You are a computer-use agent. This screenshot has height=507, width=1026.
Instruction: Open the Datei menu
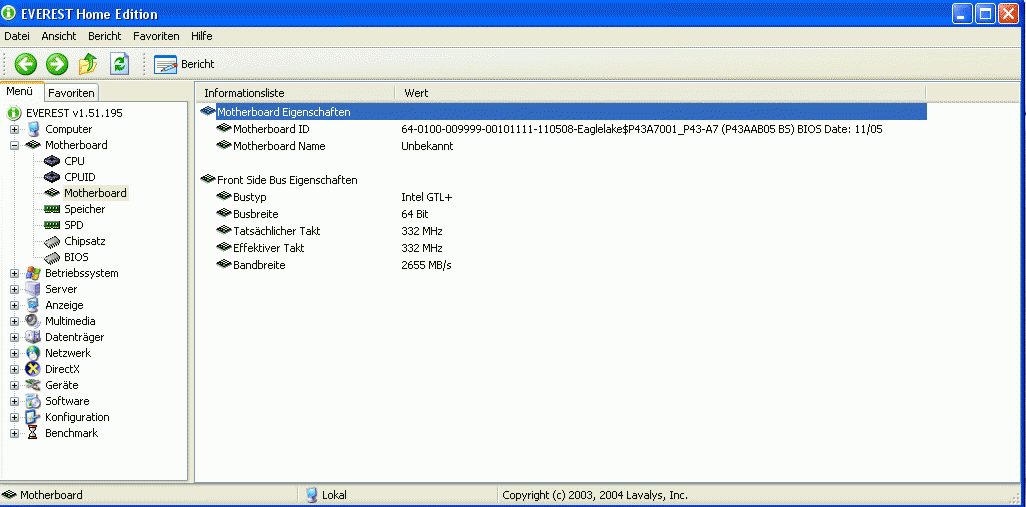(x=17, y=36)
